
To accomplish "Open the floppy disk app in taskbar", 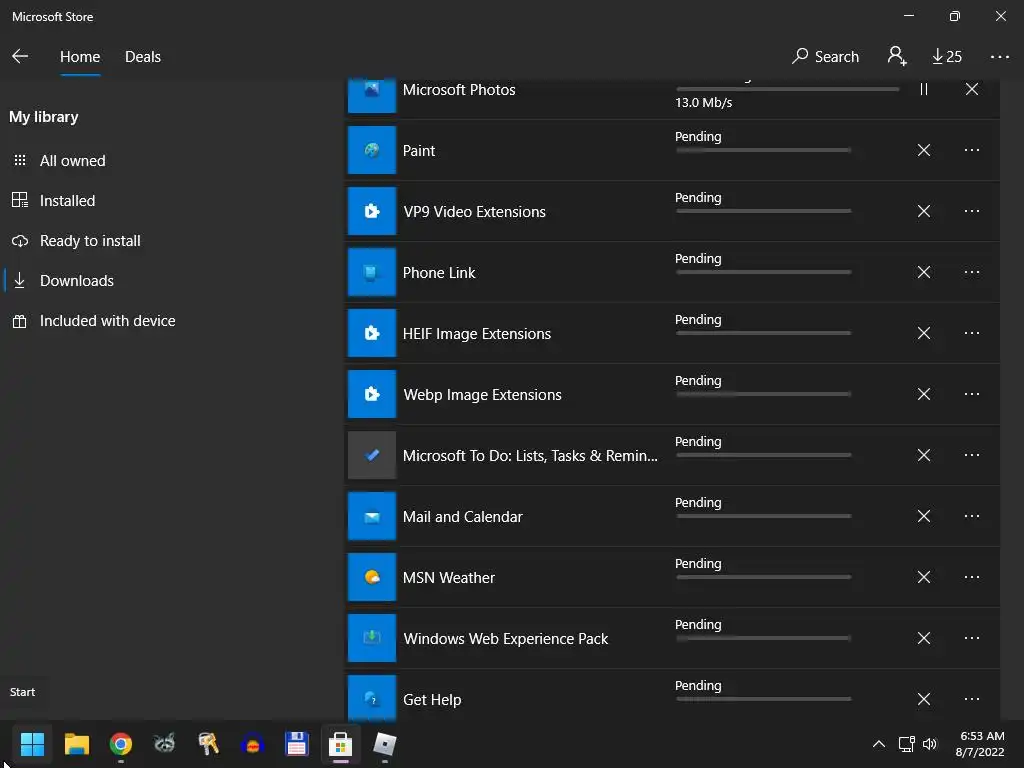I will pos(296,744).
